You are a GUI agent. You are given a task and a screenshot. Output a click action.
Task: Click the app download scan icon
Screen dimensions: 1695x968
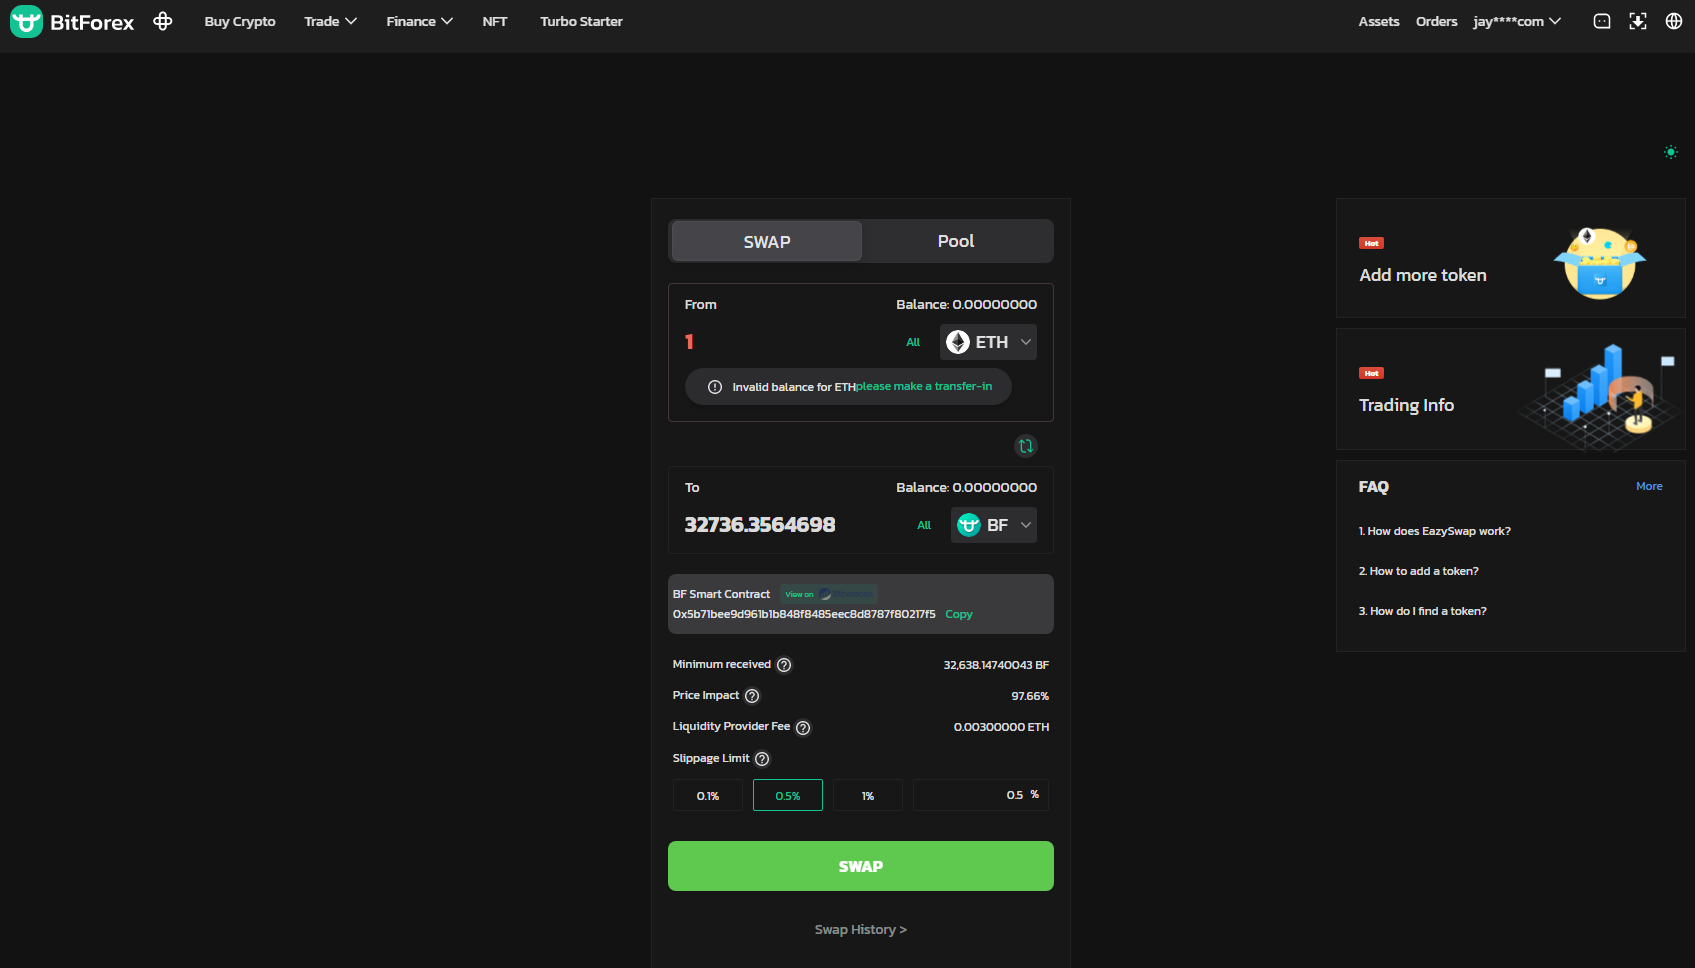click(1638, 21)
